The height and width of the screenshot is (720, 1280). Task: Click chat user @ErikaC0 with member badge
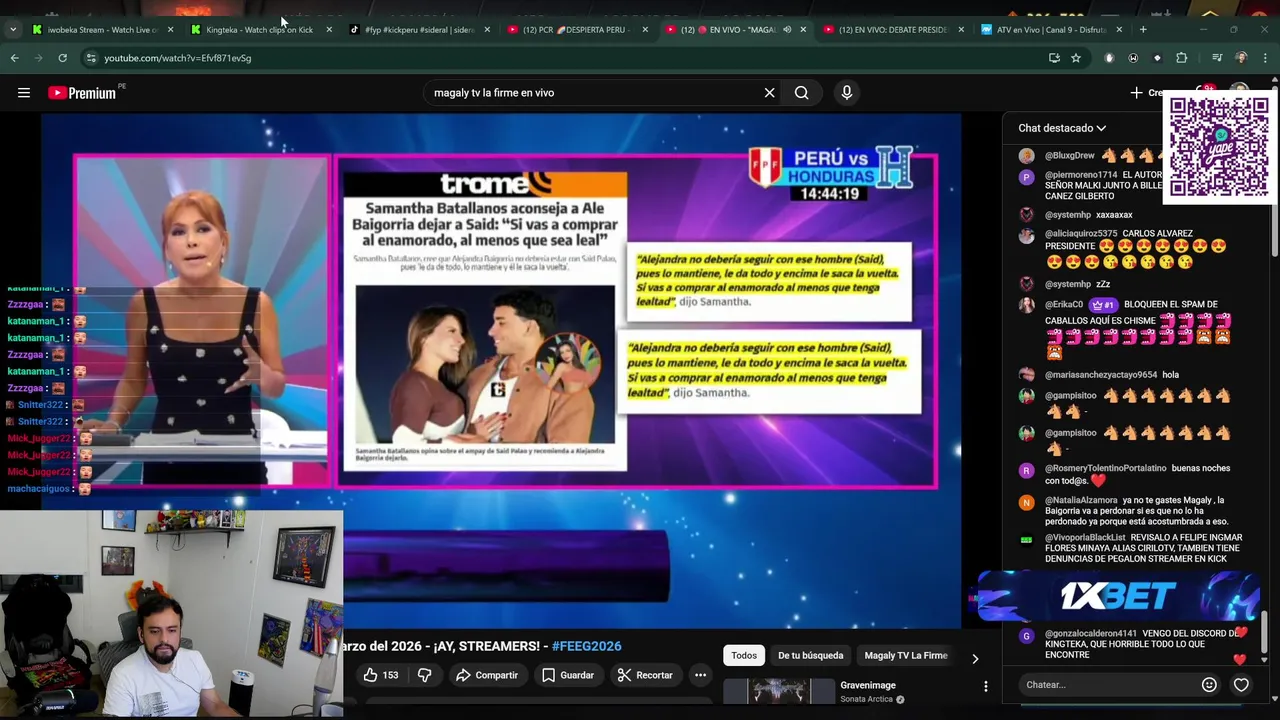click(1064, 305)
